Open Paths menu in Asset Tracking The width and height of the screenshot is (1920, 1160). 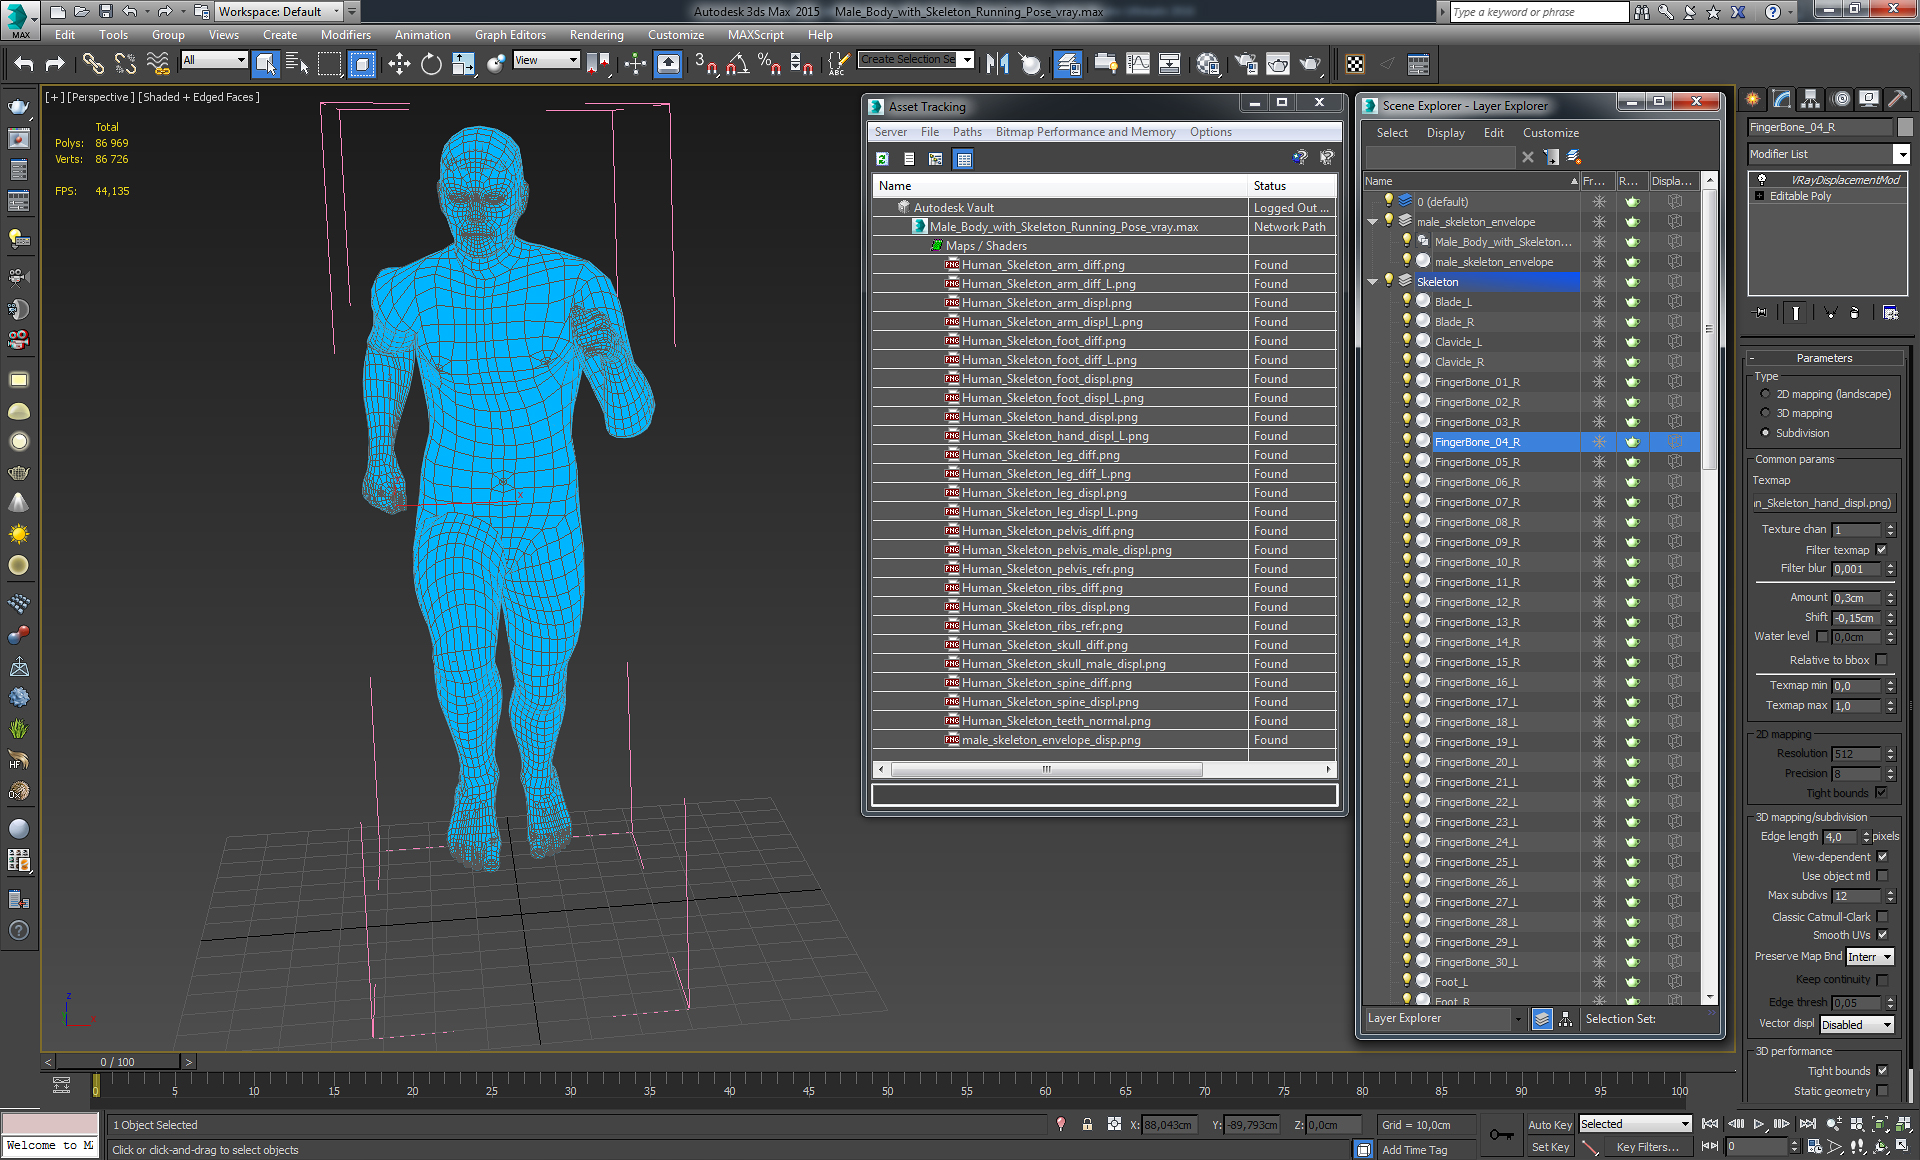pos(966,132)
